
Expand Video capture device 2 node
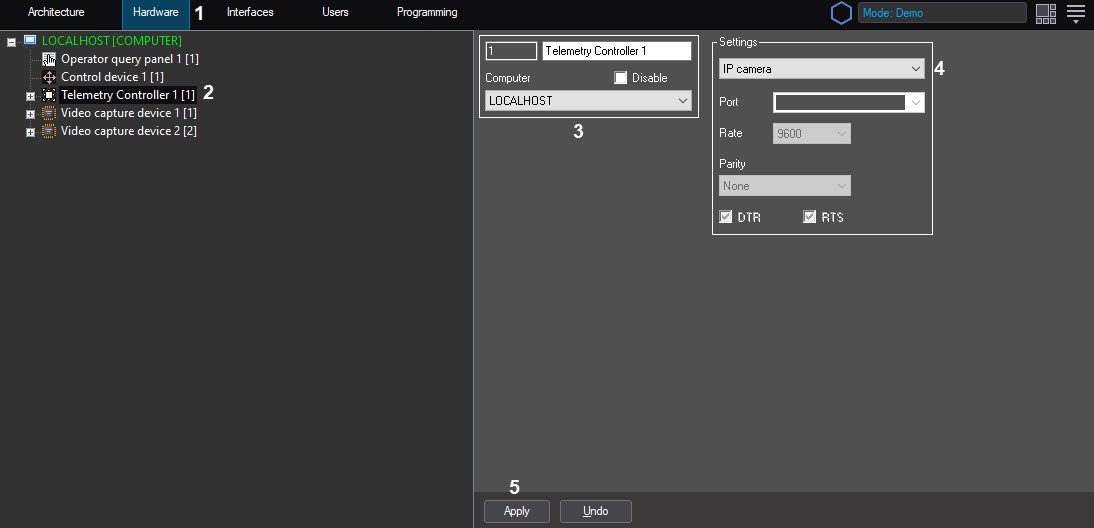pyautogui.click(x=30, y=132)
